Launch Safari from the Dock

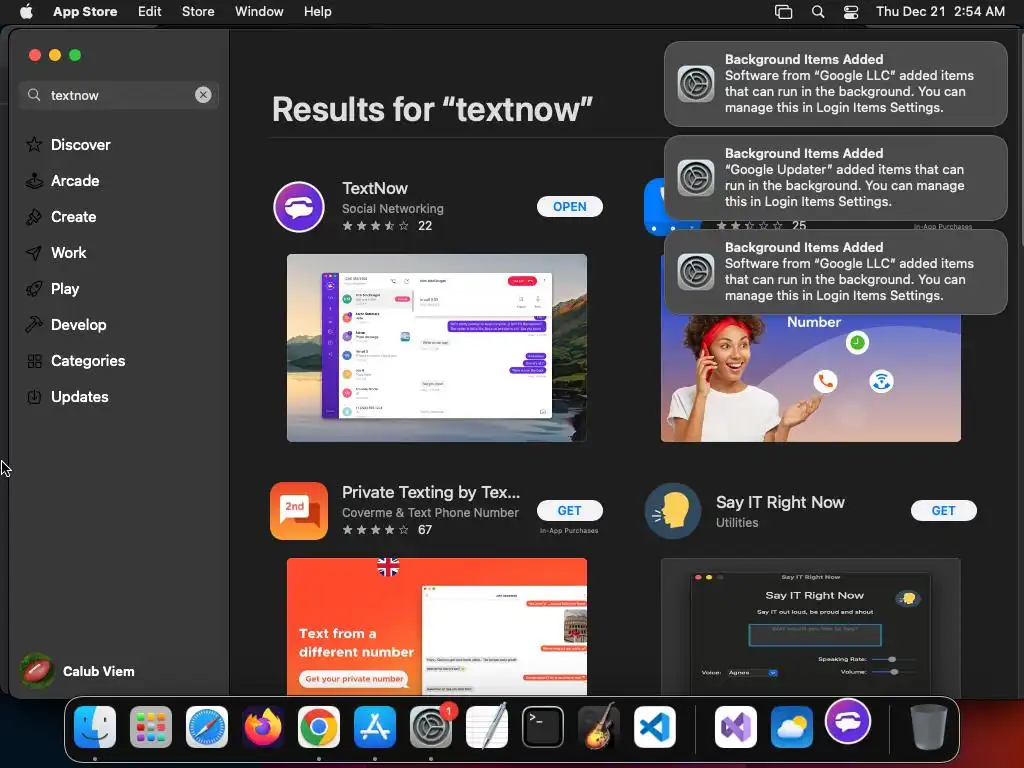(x=207, y=727)
